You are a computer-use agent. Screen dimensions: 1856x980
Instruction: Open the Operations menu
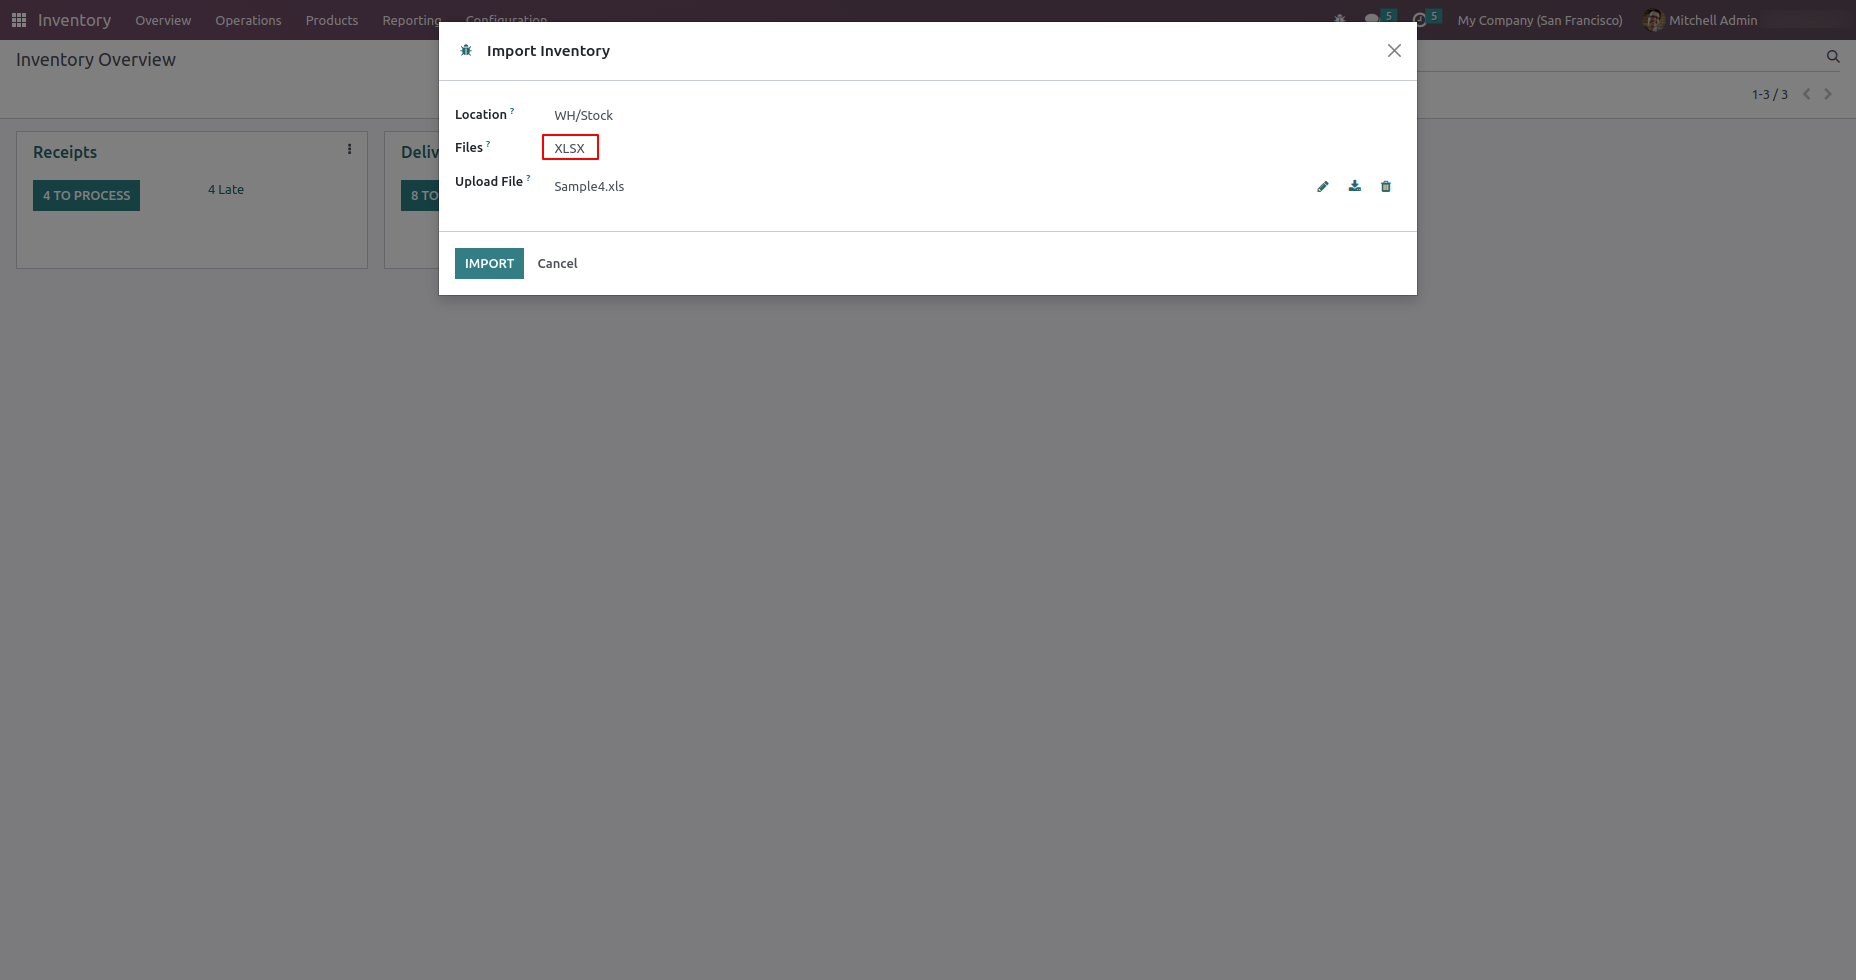point(248,20)
